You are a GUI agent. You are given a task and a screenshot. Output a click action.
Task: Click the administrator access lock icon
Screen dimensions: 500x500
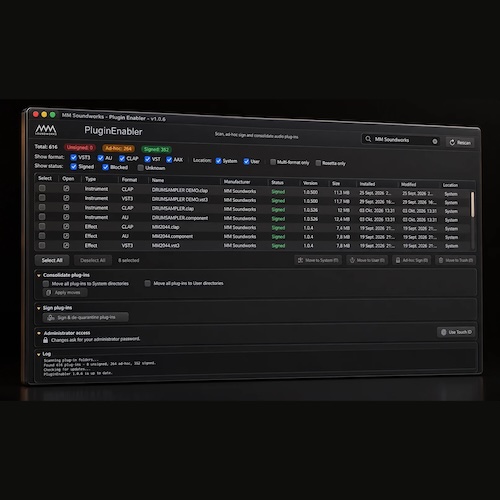pos(45,340)
